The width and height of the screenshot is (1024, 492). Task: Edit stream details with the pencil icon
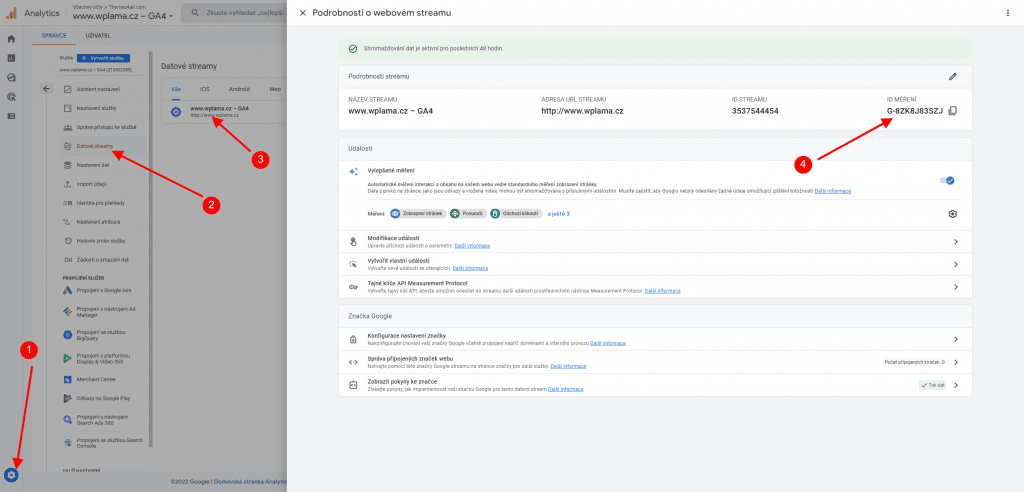952,76
